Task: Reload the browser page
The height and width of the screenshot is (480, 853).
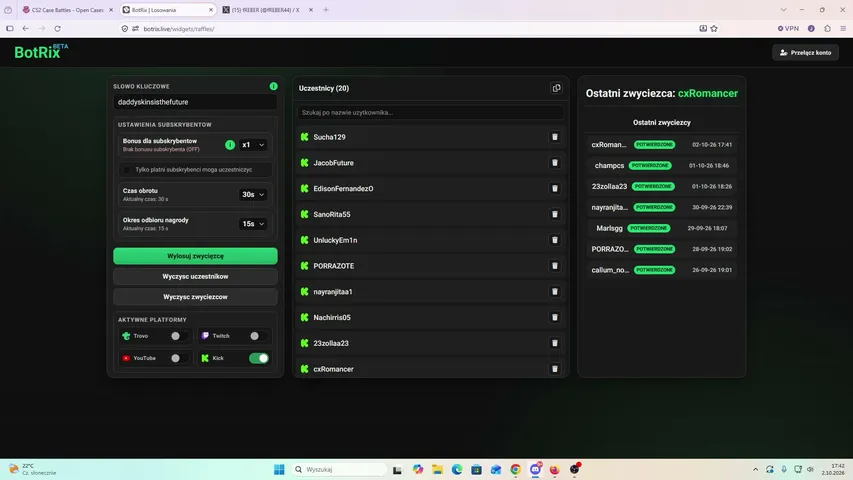Action: pyautogui.click(x=57, y=28)
